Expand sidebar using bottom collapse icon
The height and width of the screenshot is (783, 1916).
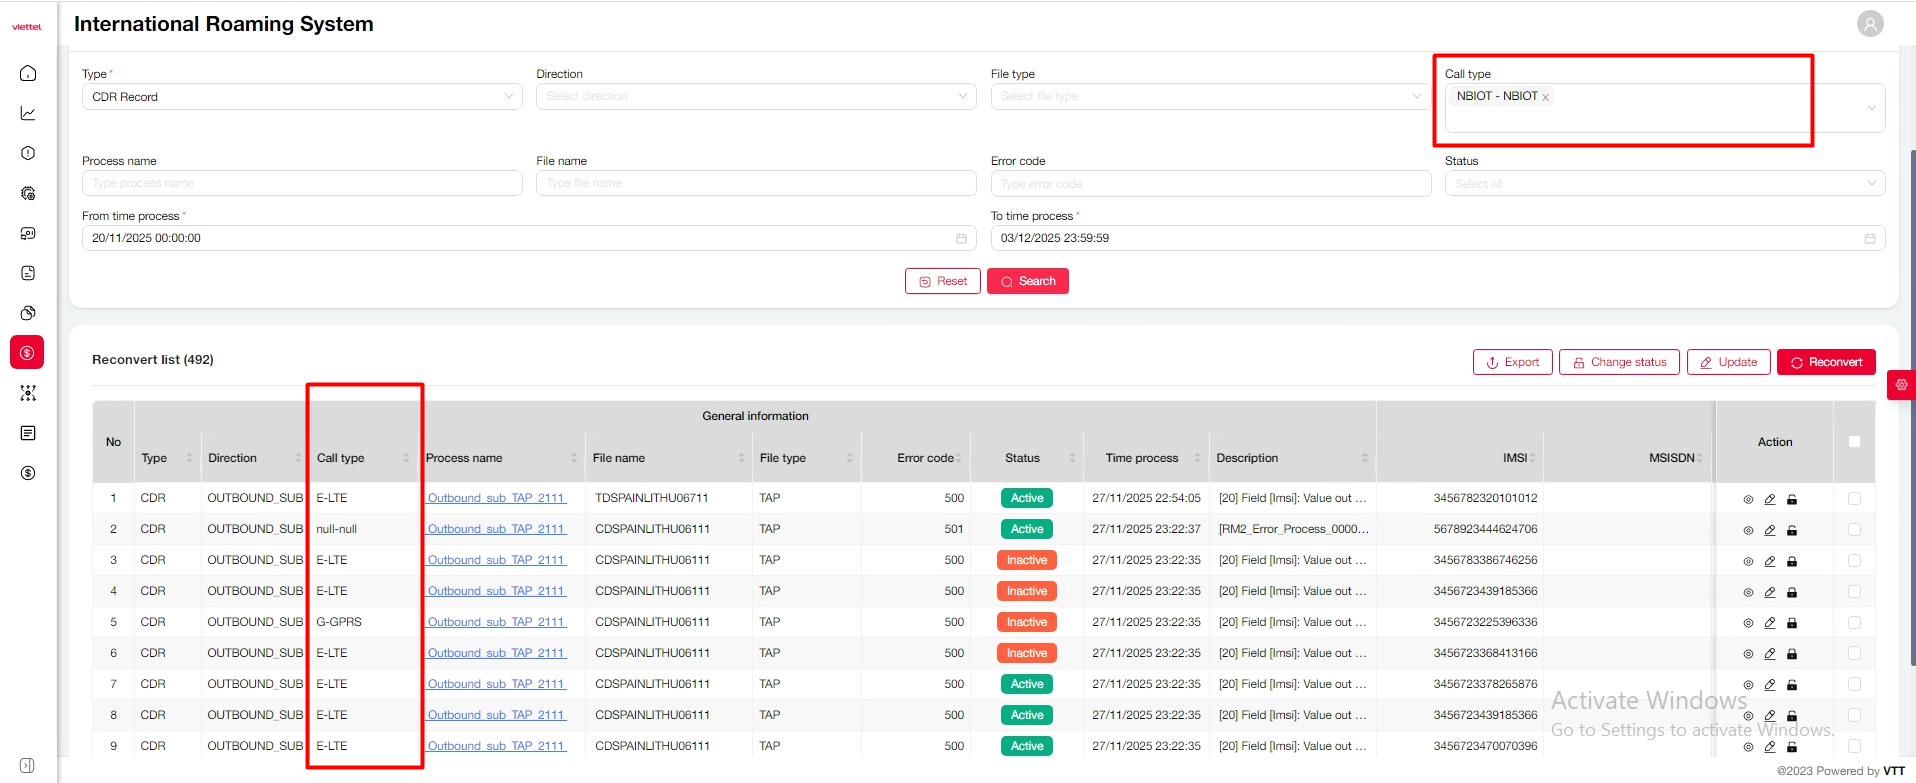tap(28, 765)
